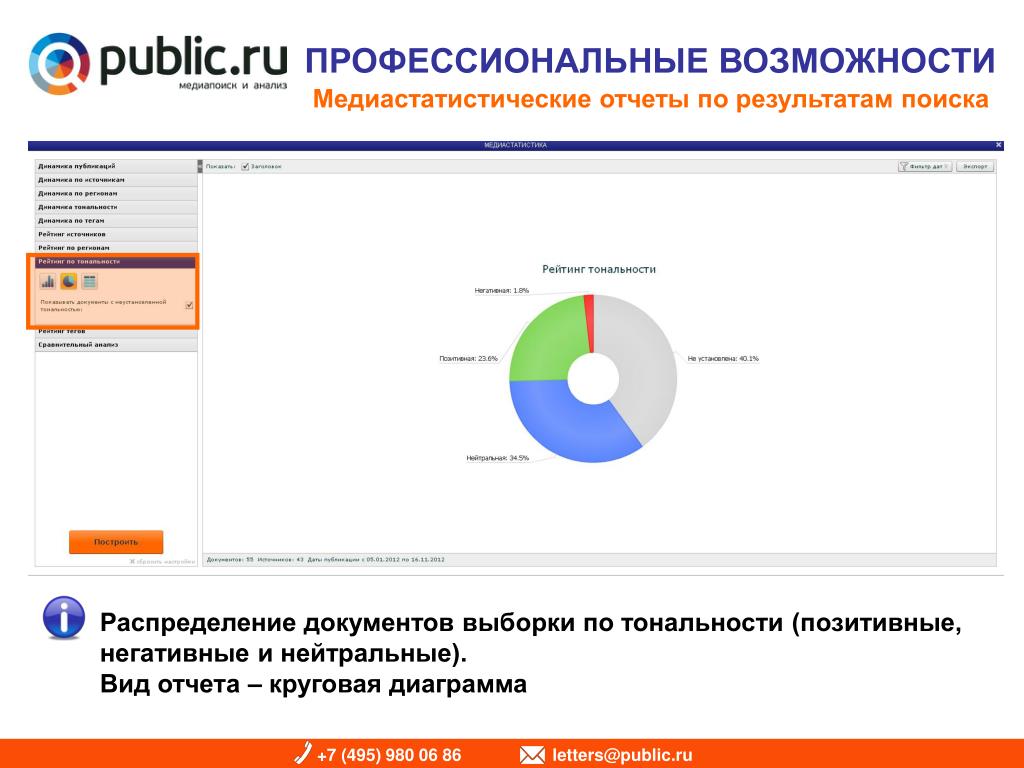Click the Не установлена: 40.1% label
Viewport: 1024px width, 768px height.
coord(723,359)
